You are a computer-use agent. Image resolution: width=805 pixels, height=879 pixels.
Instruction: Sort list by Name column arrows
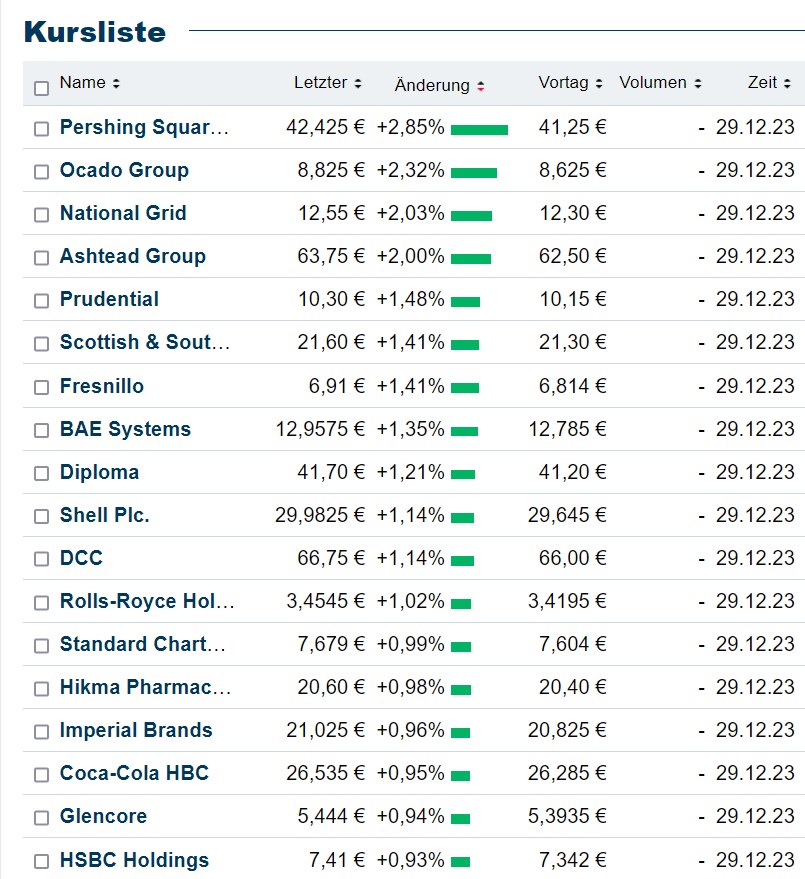coord(116,84)
